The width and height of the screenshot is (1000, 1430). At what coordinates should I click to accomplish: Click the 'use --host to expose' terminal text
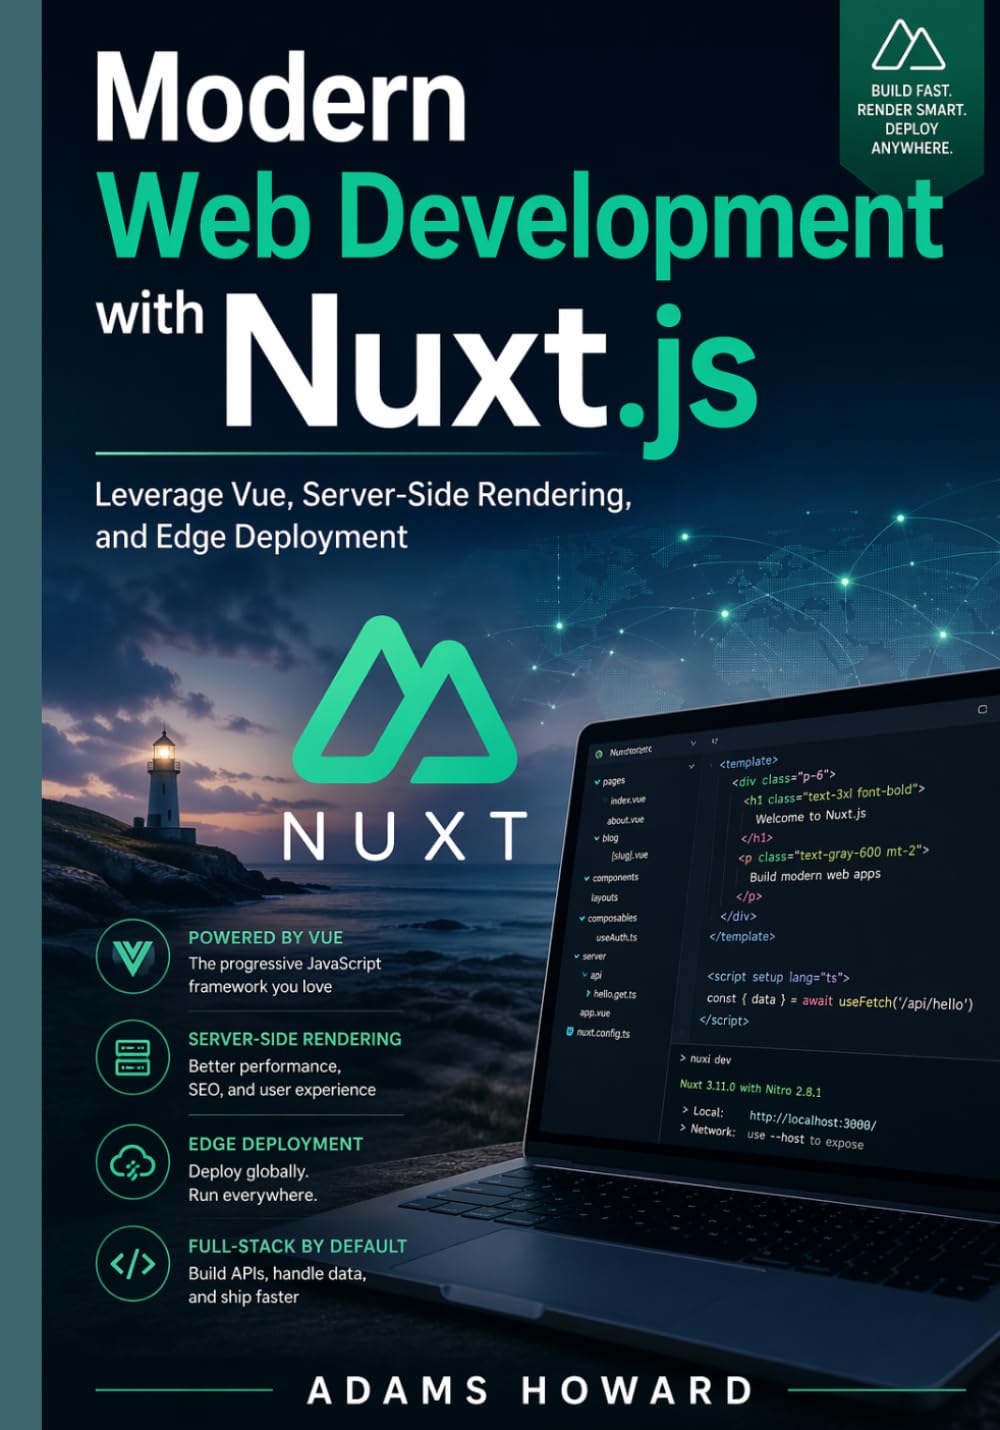point(805,1139)
